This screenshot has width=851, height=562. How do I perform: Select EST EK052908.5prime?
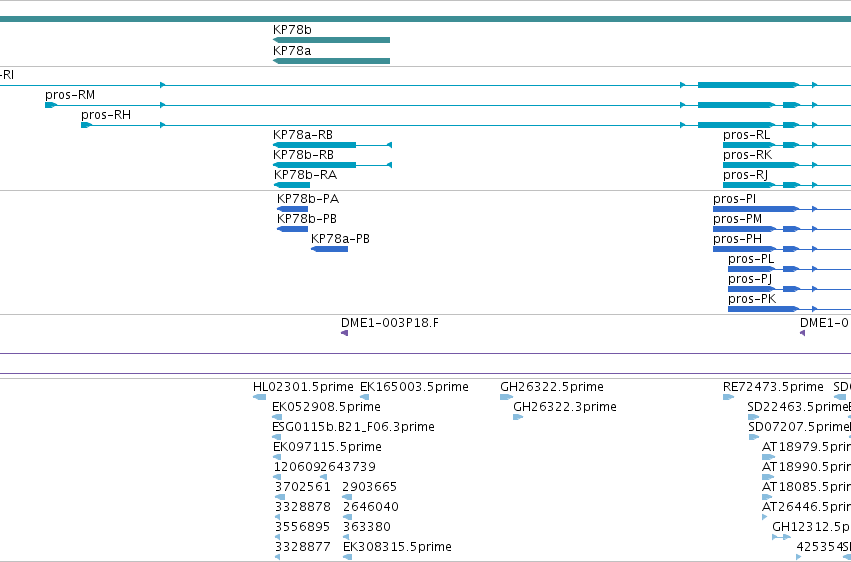tap(277, 417)
